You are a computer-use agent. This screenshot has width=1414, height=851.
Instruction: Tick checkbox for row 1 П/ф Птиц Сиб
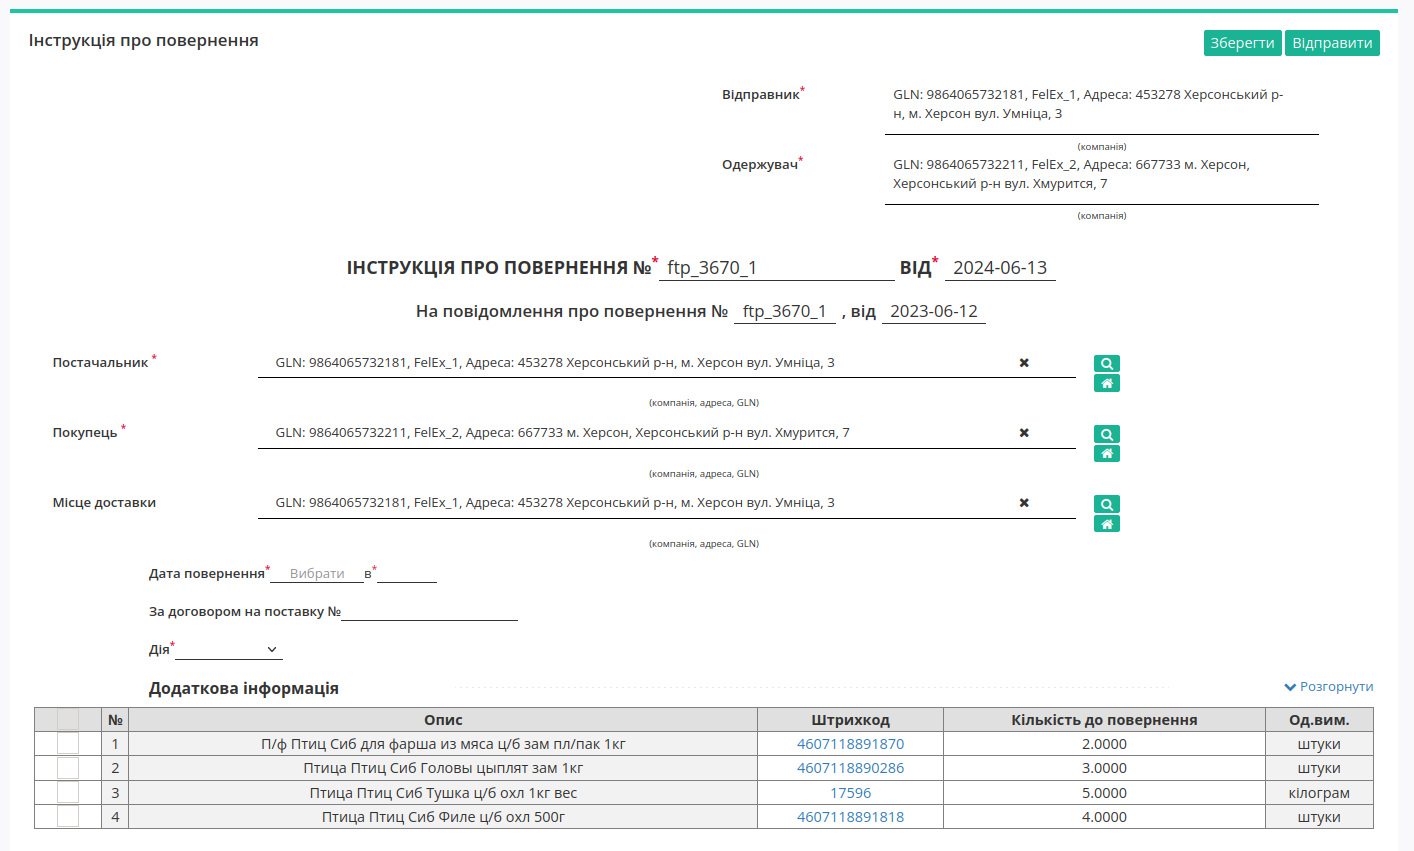click(68, 744)
